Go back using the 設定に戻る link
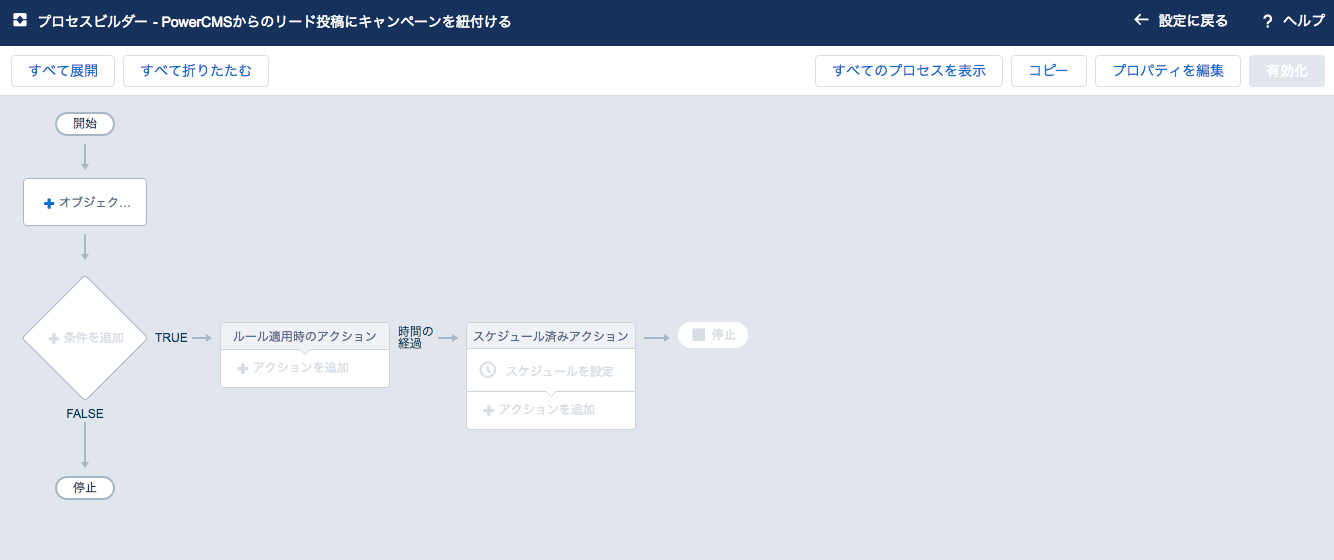 (x=1192, y=21)
